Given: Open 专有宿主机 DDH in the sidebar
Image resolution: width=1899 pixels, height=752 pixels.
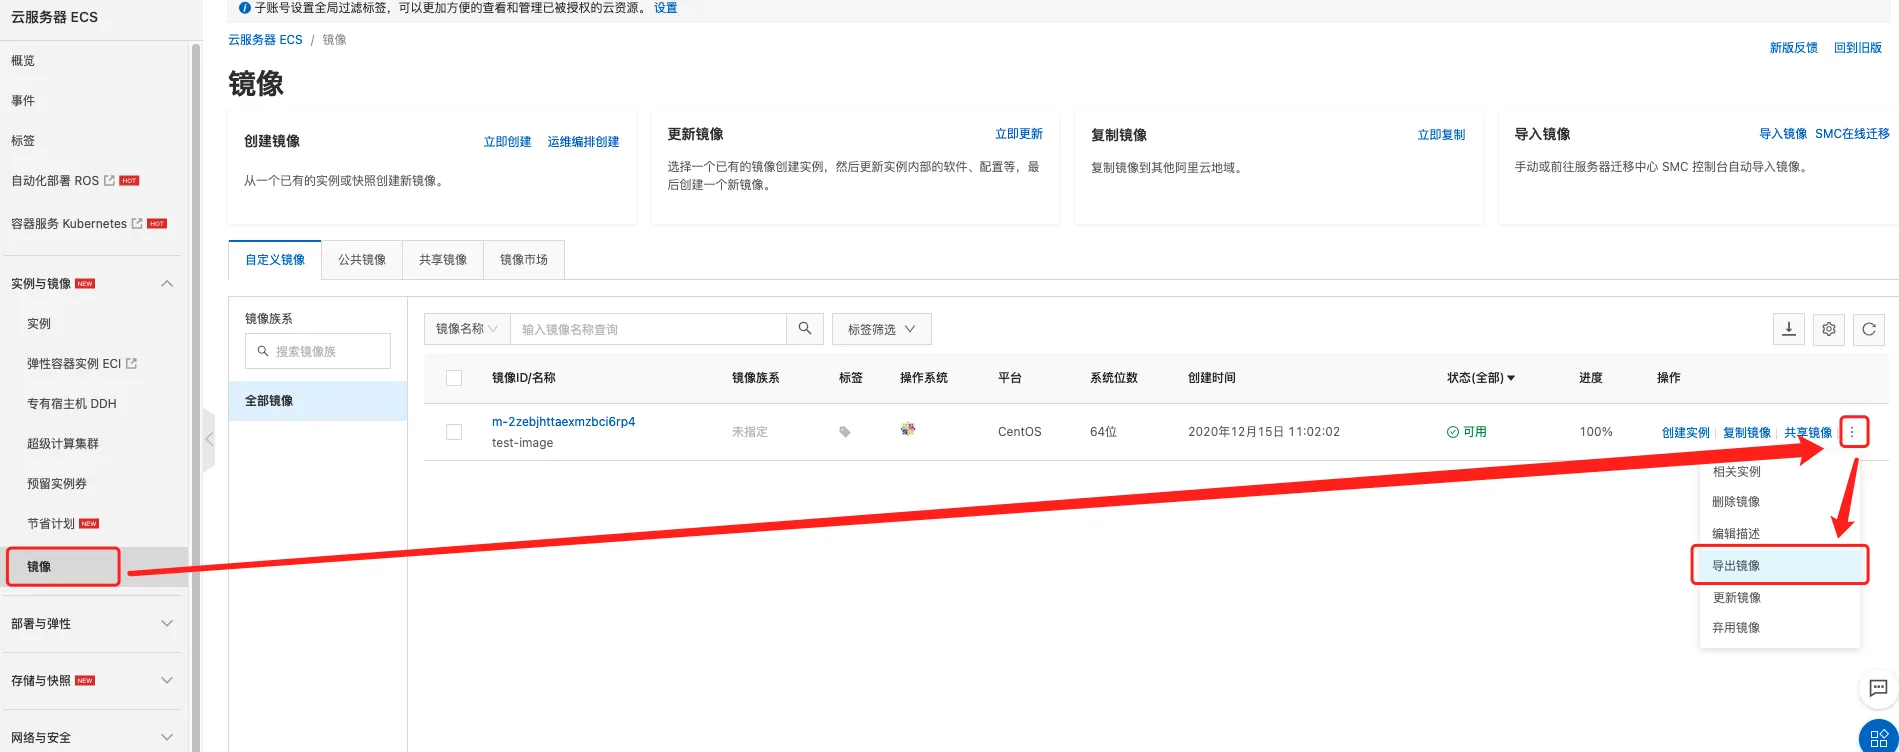Looking at the screenshot, I should 72,404.
